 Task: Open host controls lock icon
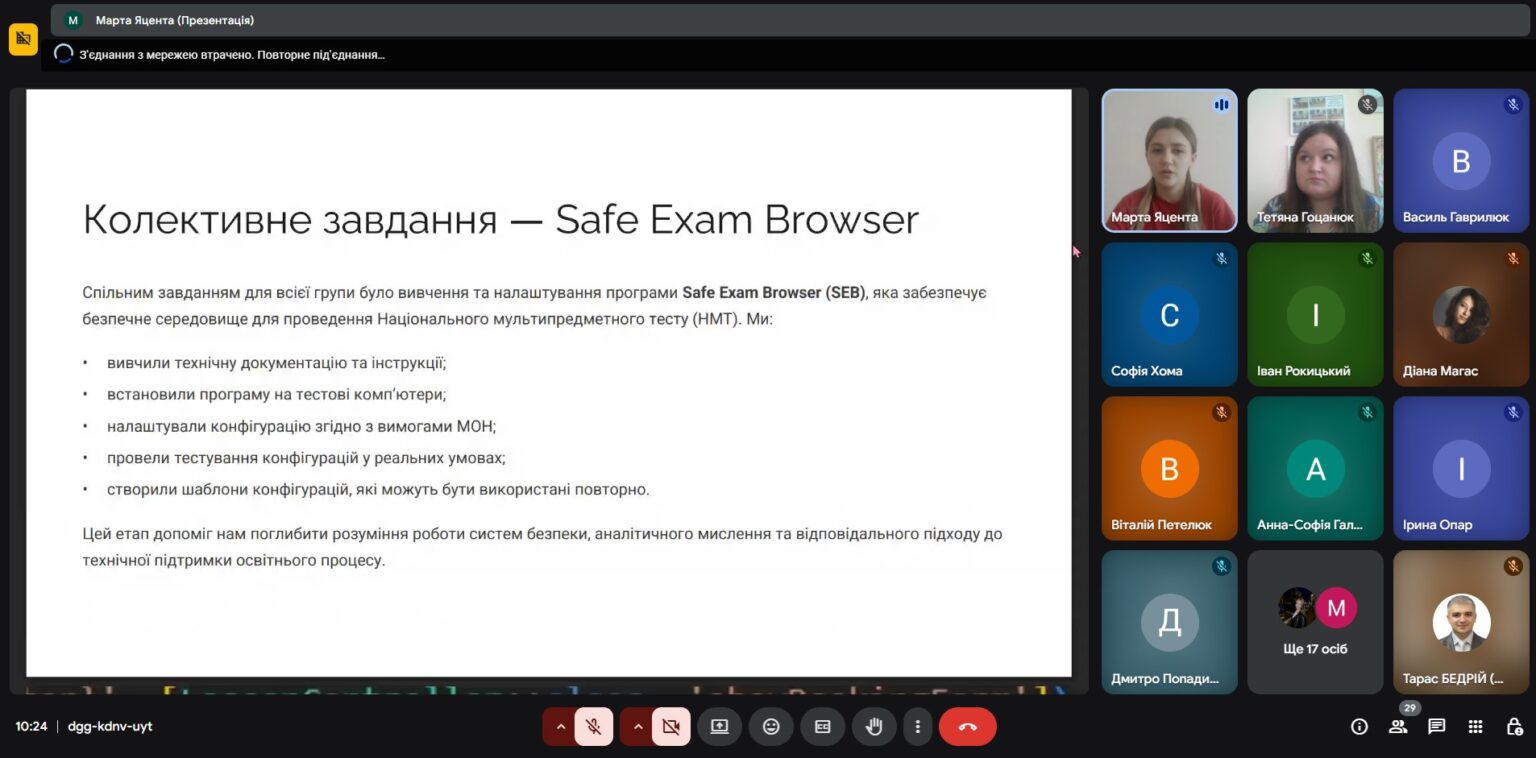[1514, 727]
